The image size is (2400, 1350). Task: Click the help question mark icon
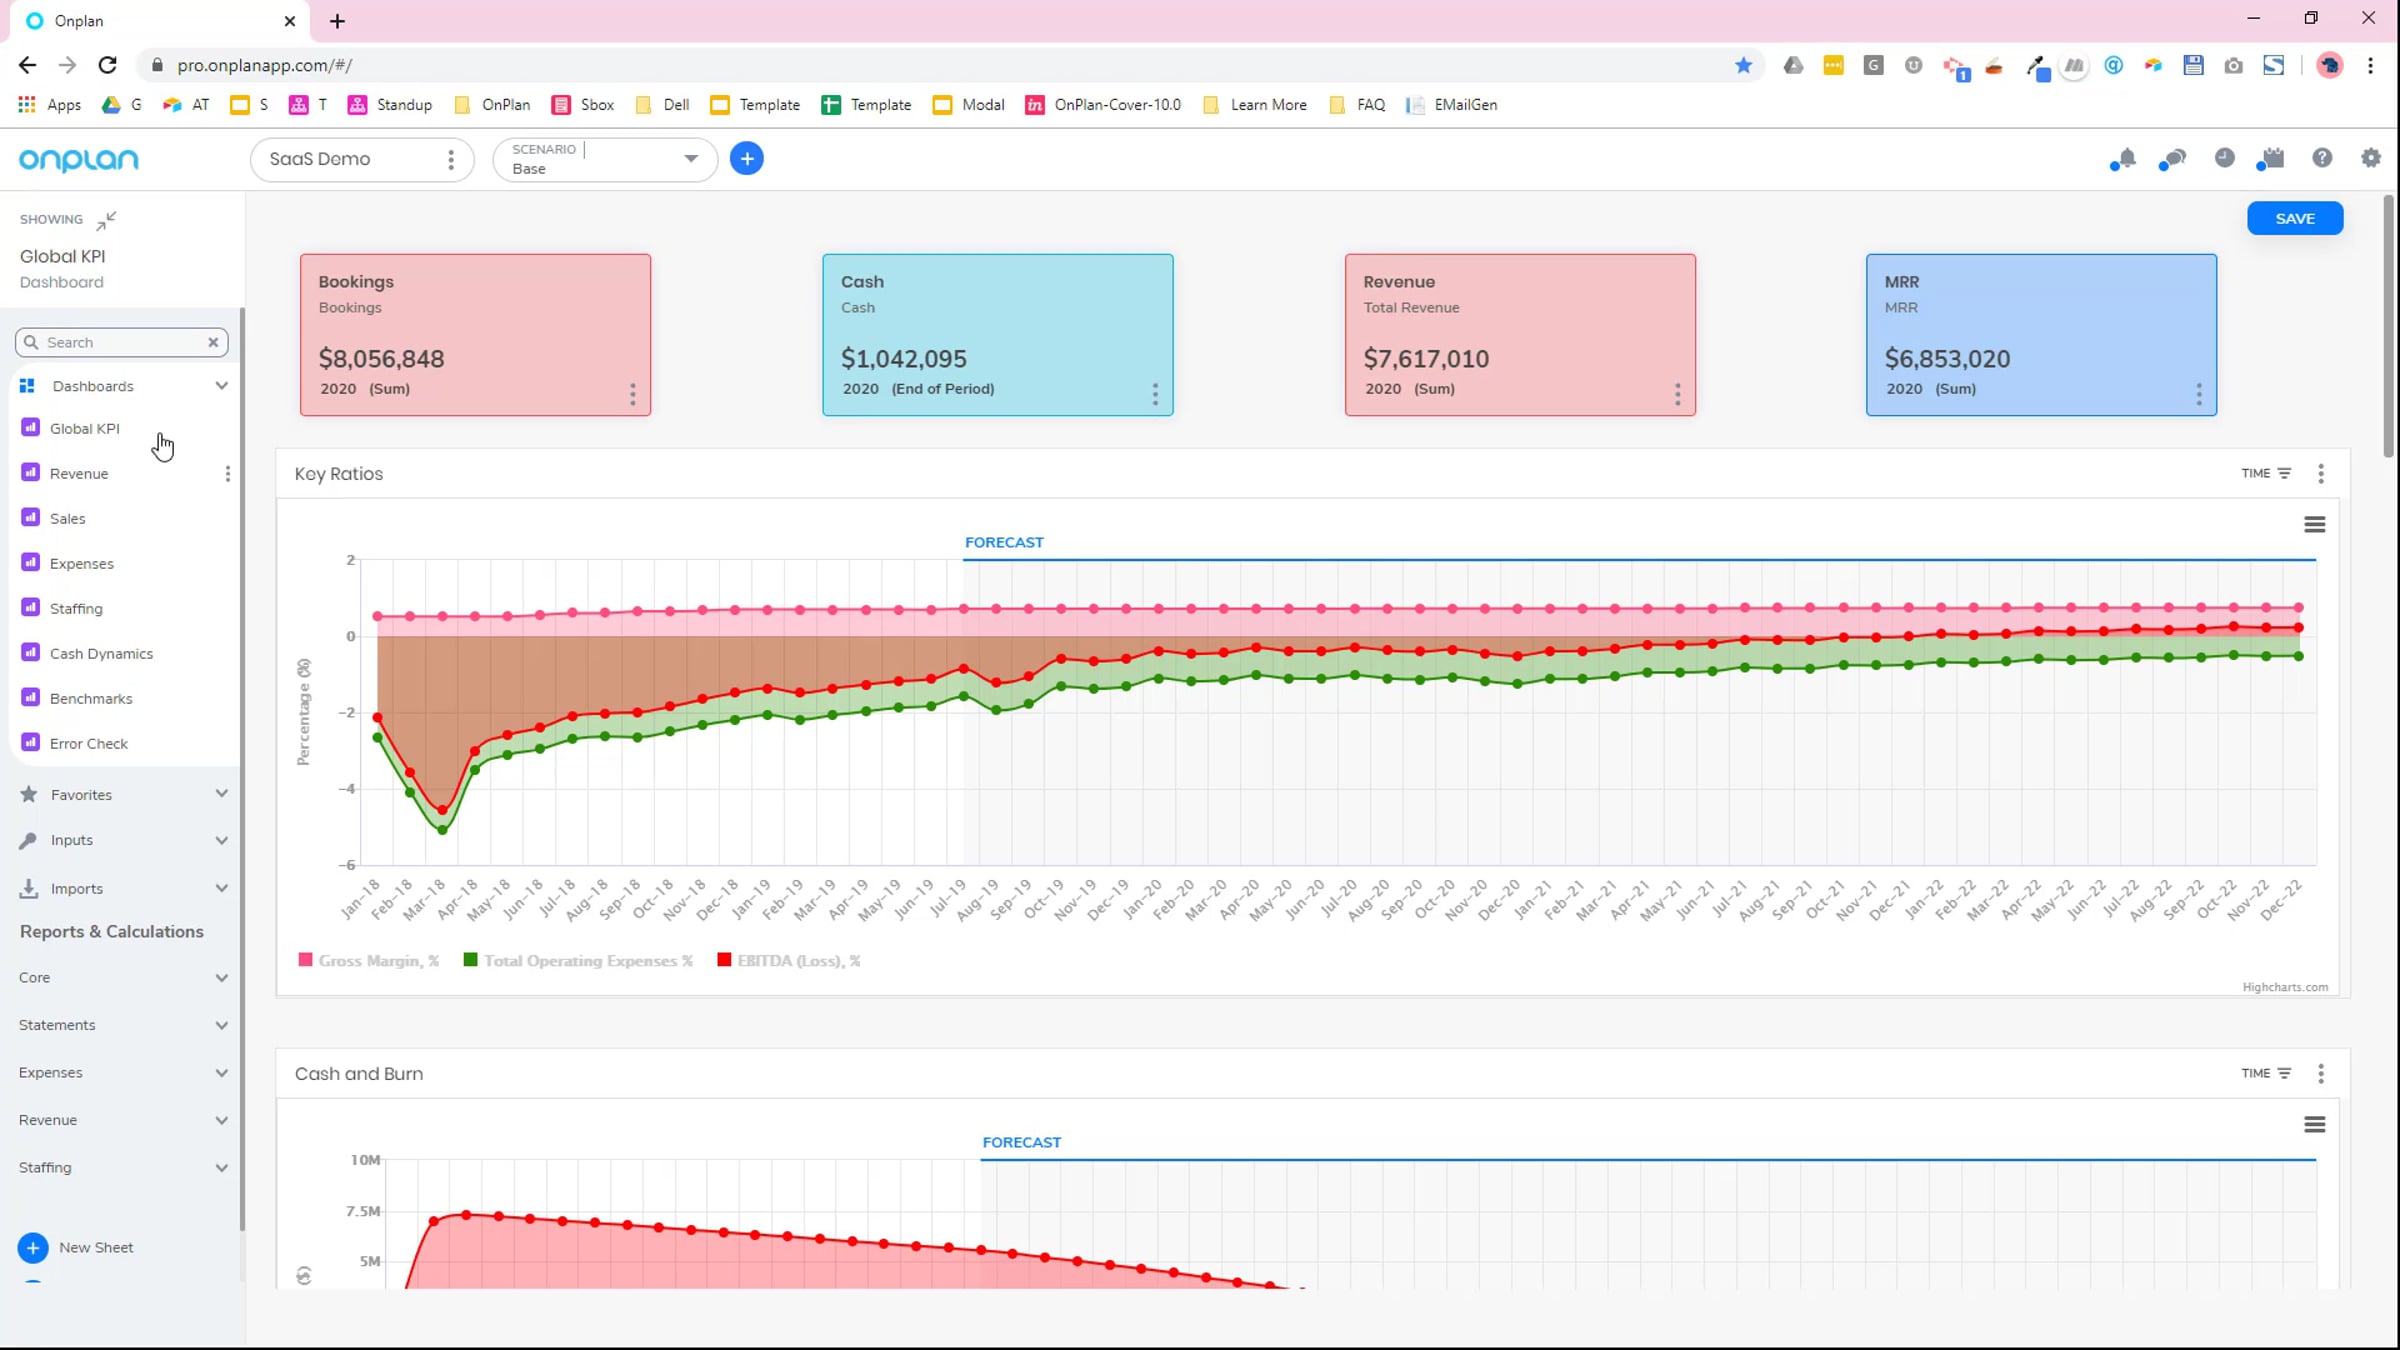pos(2322,158)
